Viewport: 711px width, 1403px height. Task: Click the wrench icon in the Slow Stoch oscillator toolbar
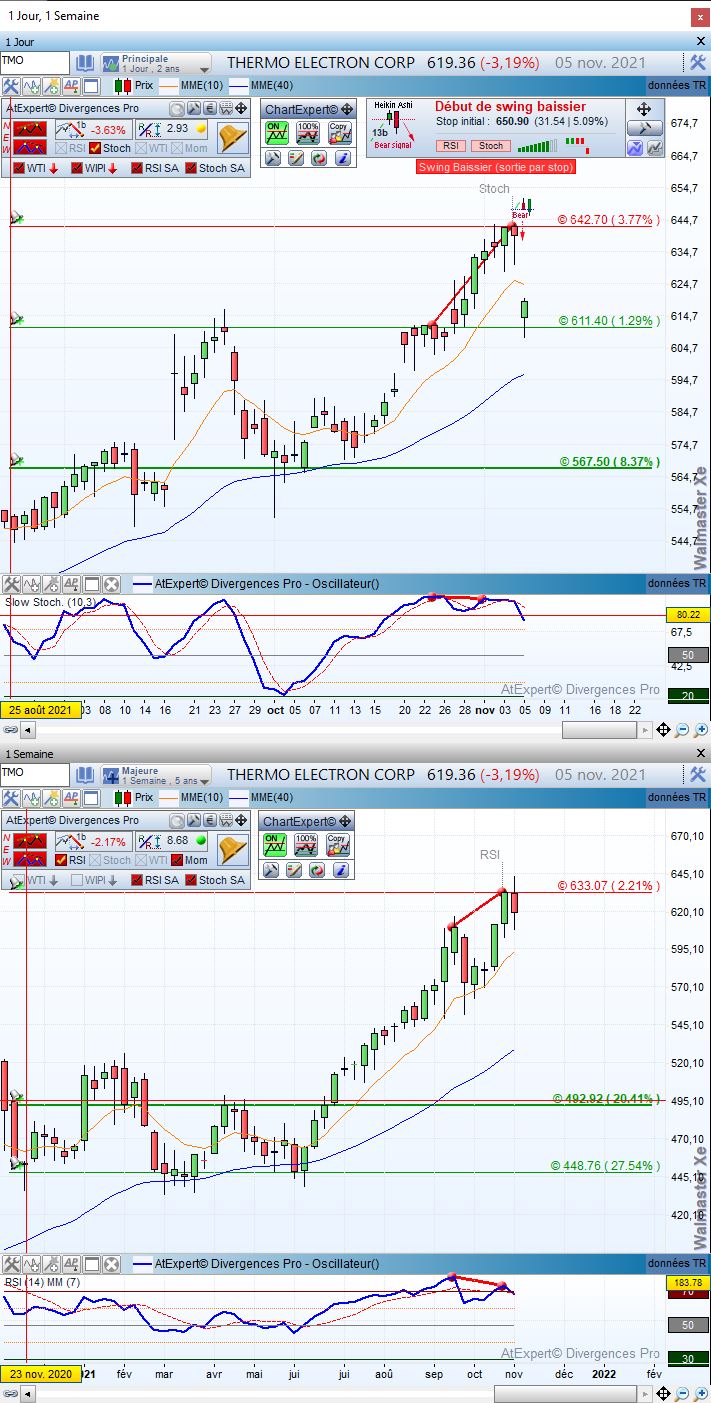11,584
